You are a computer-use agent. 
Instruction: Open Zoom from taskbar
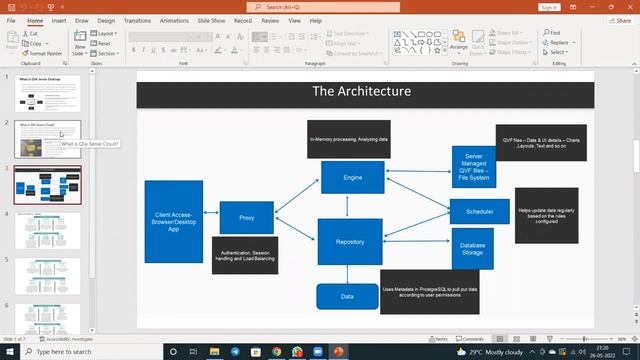tap(318, 351)
